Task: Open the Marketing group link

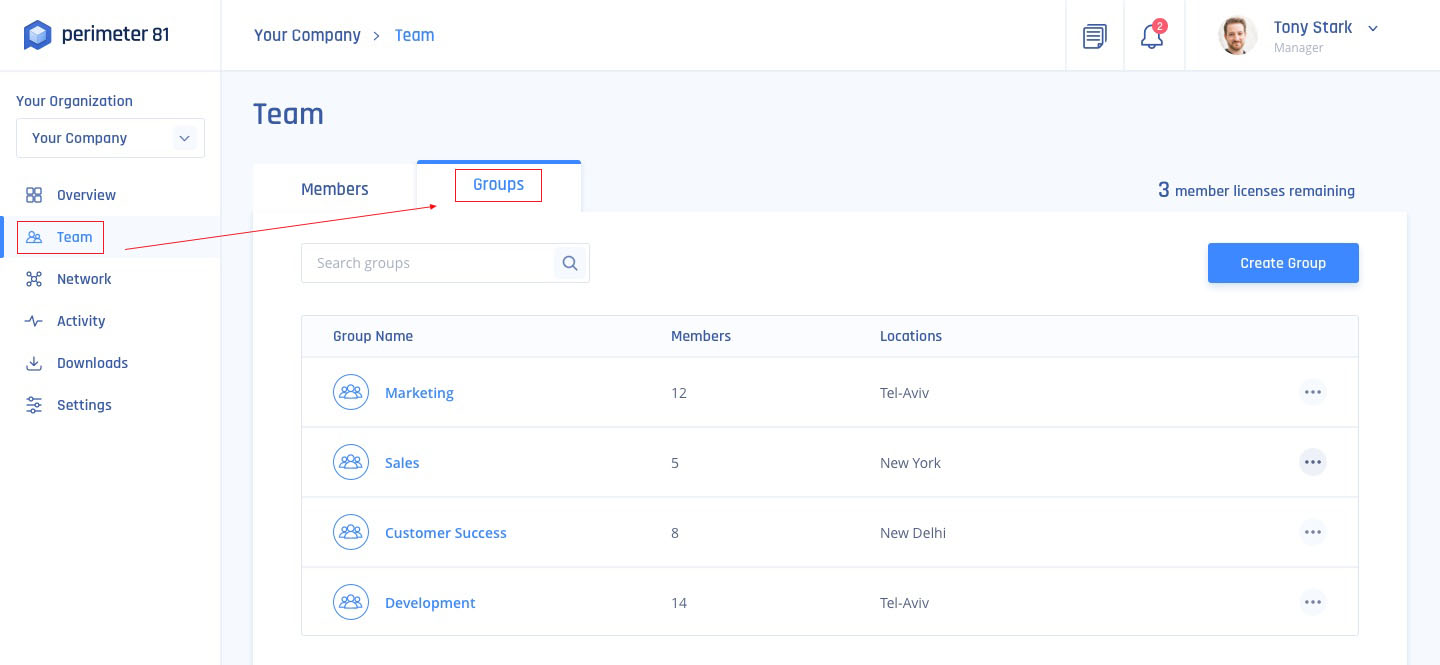Action: coord(419,393)
